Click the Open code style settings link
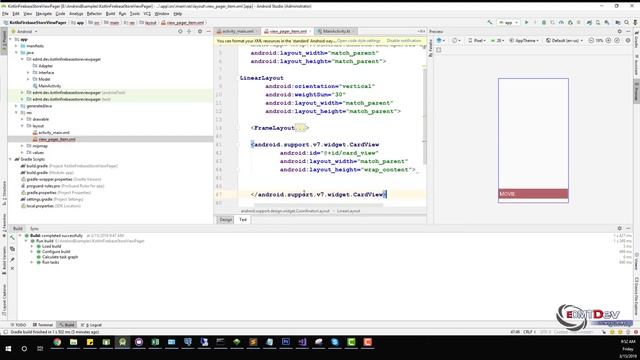The height and width of the screenshot is (360, 640). 359,41
